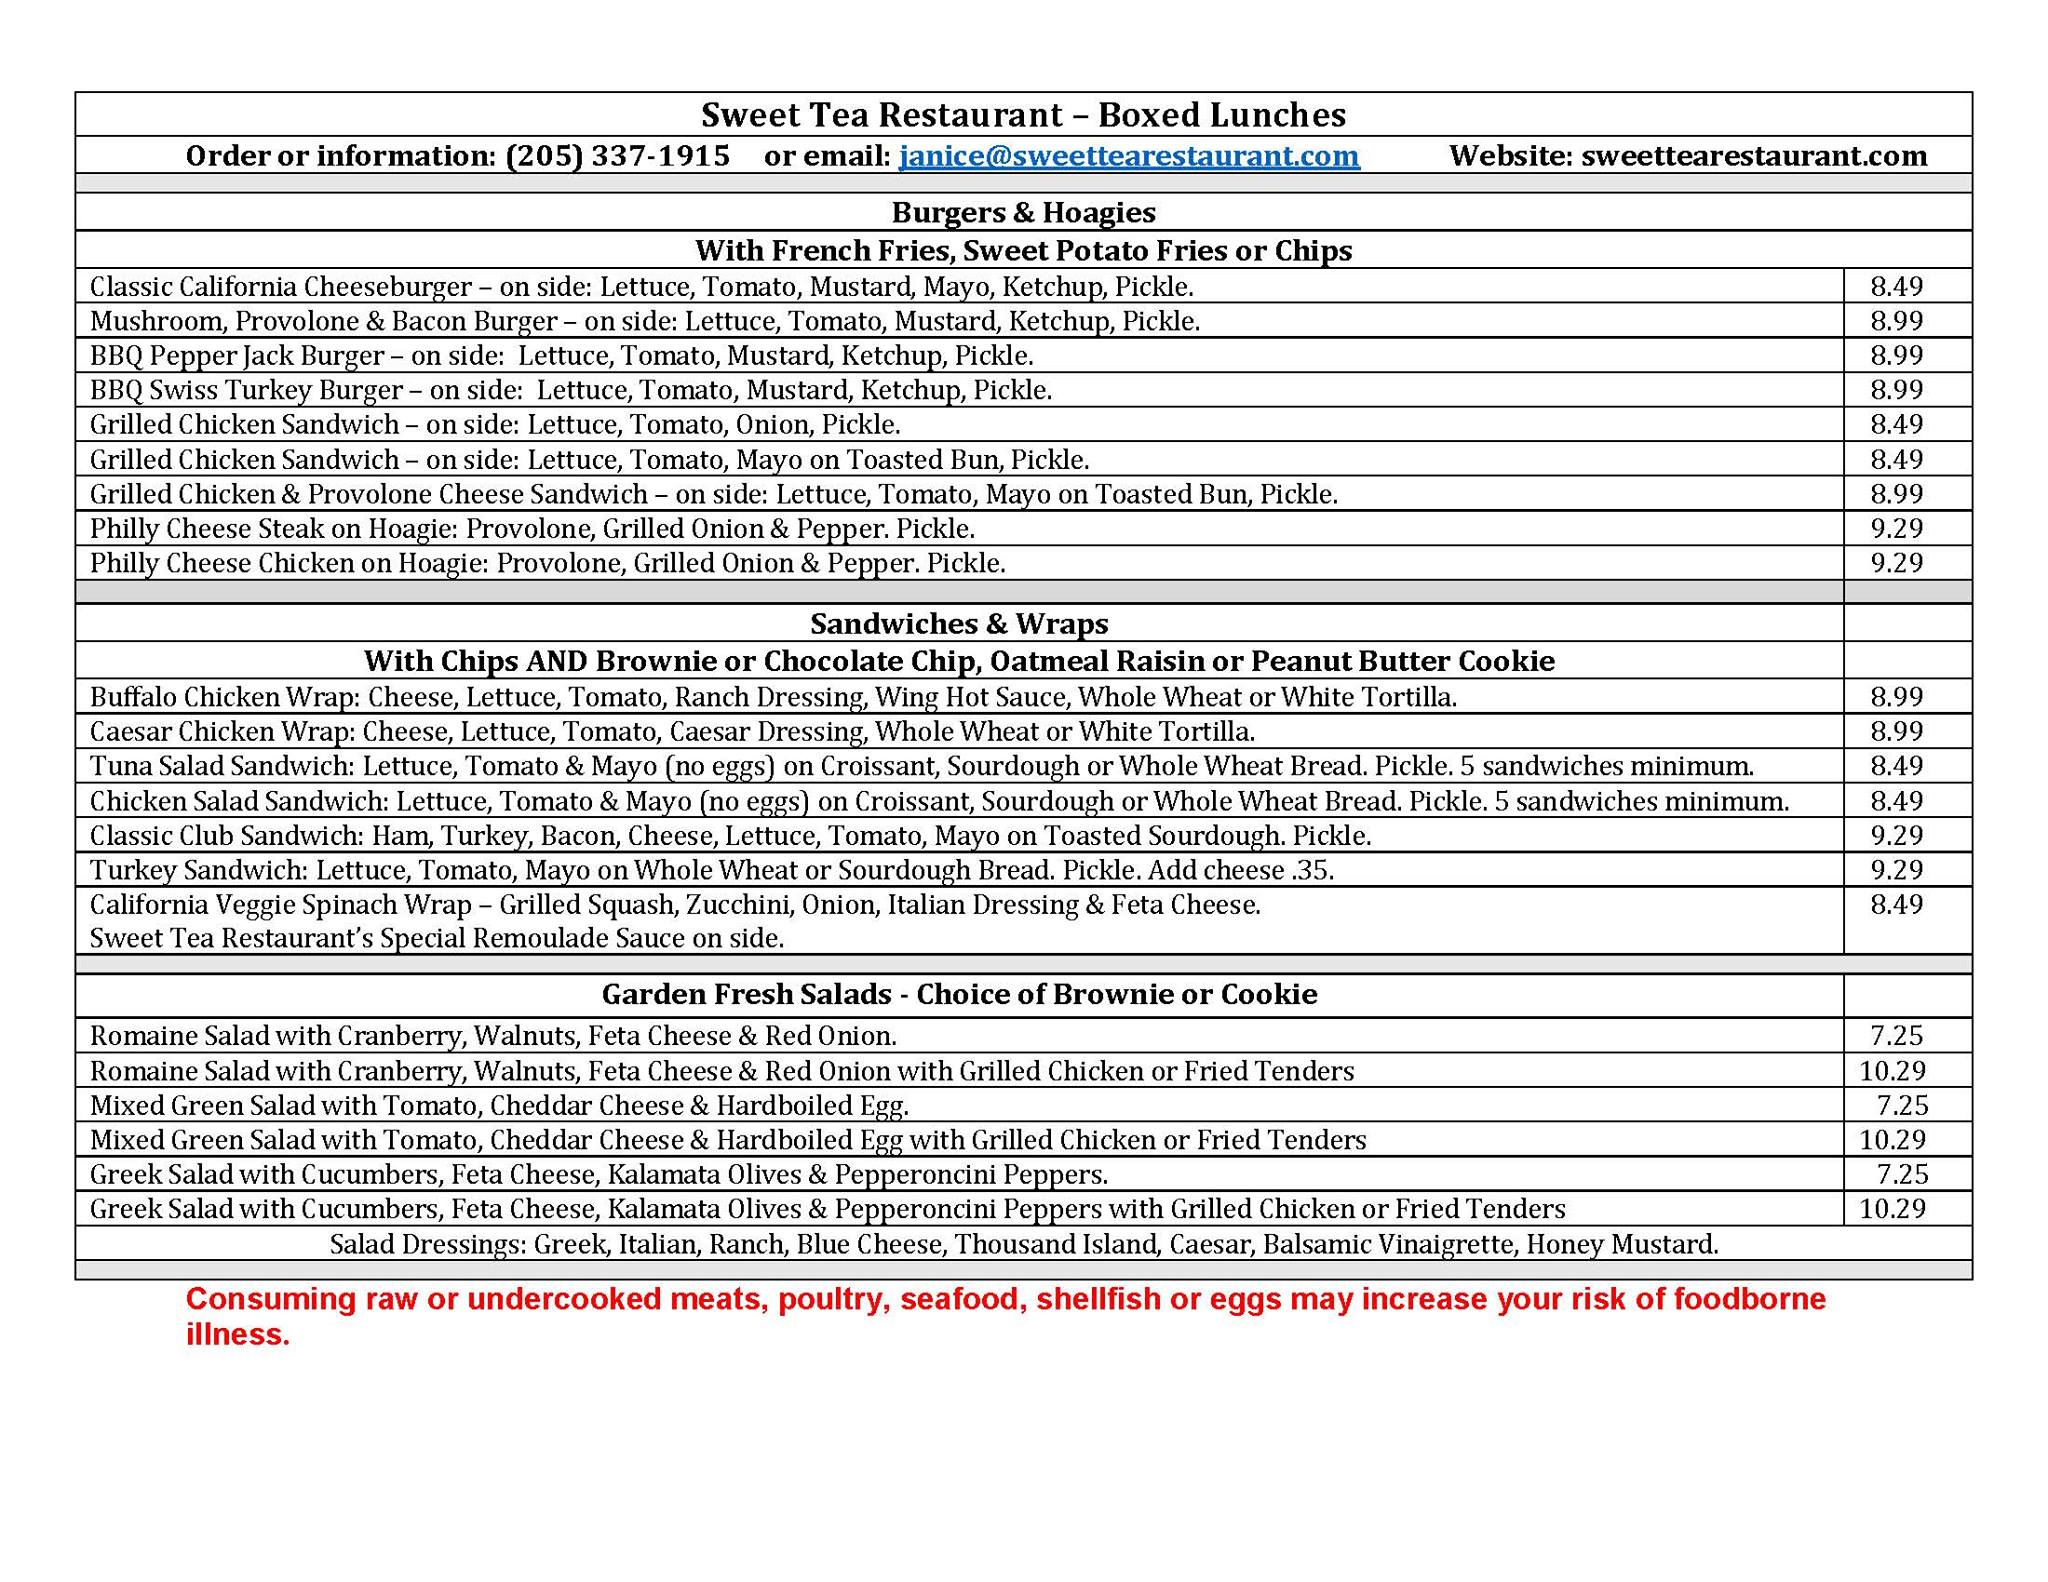Click the Mushroom, Provolone & Bacon Burger item
Image resolution: width=2048 pixels, height=1582 pixels.
click(644, 321)
